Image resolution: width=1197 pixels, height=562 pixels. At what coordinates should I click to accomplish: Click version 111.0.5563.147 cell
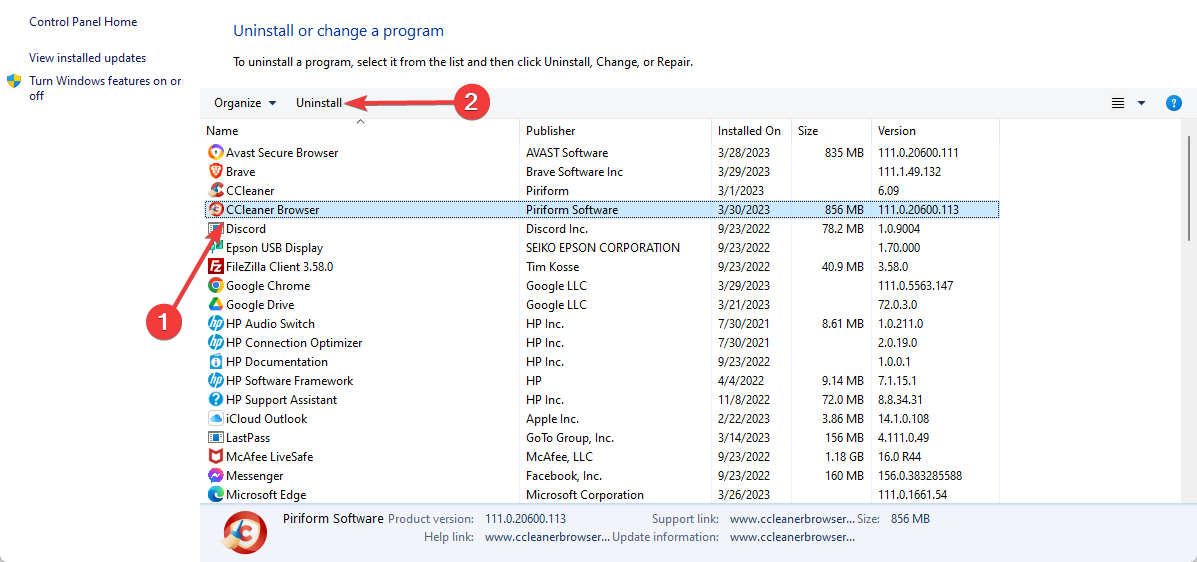[x=915, y=286]
